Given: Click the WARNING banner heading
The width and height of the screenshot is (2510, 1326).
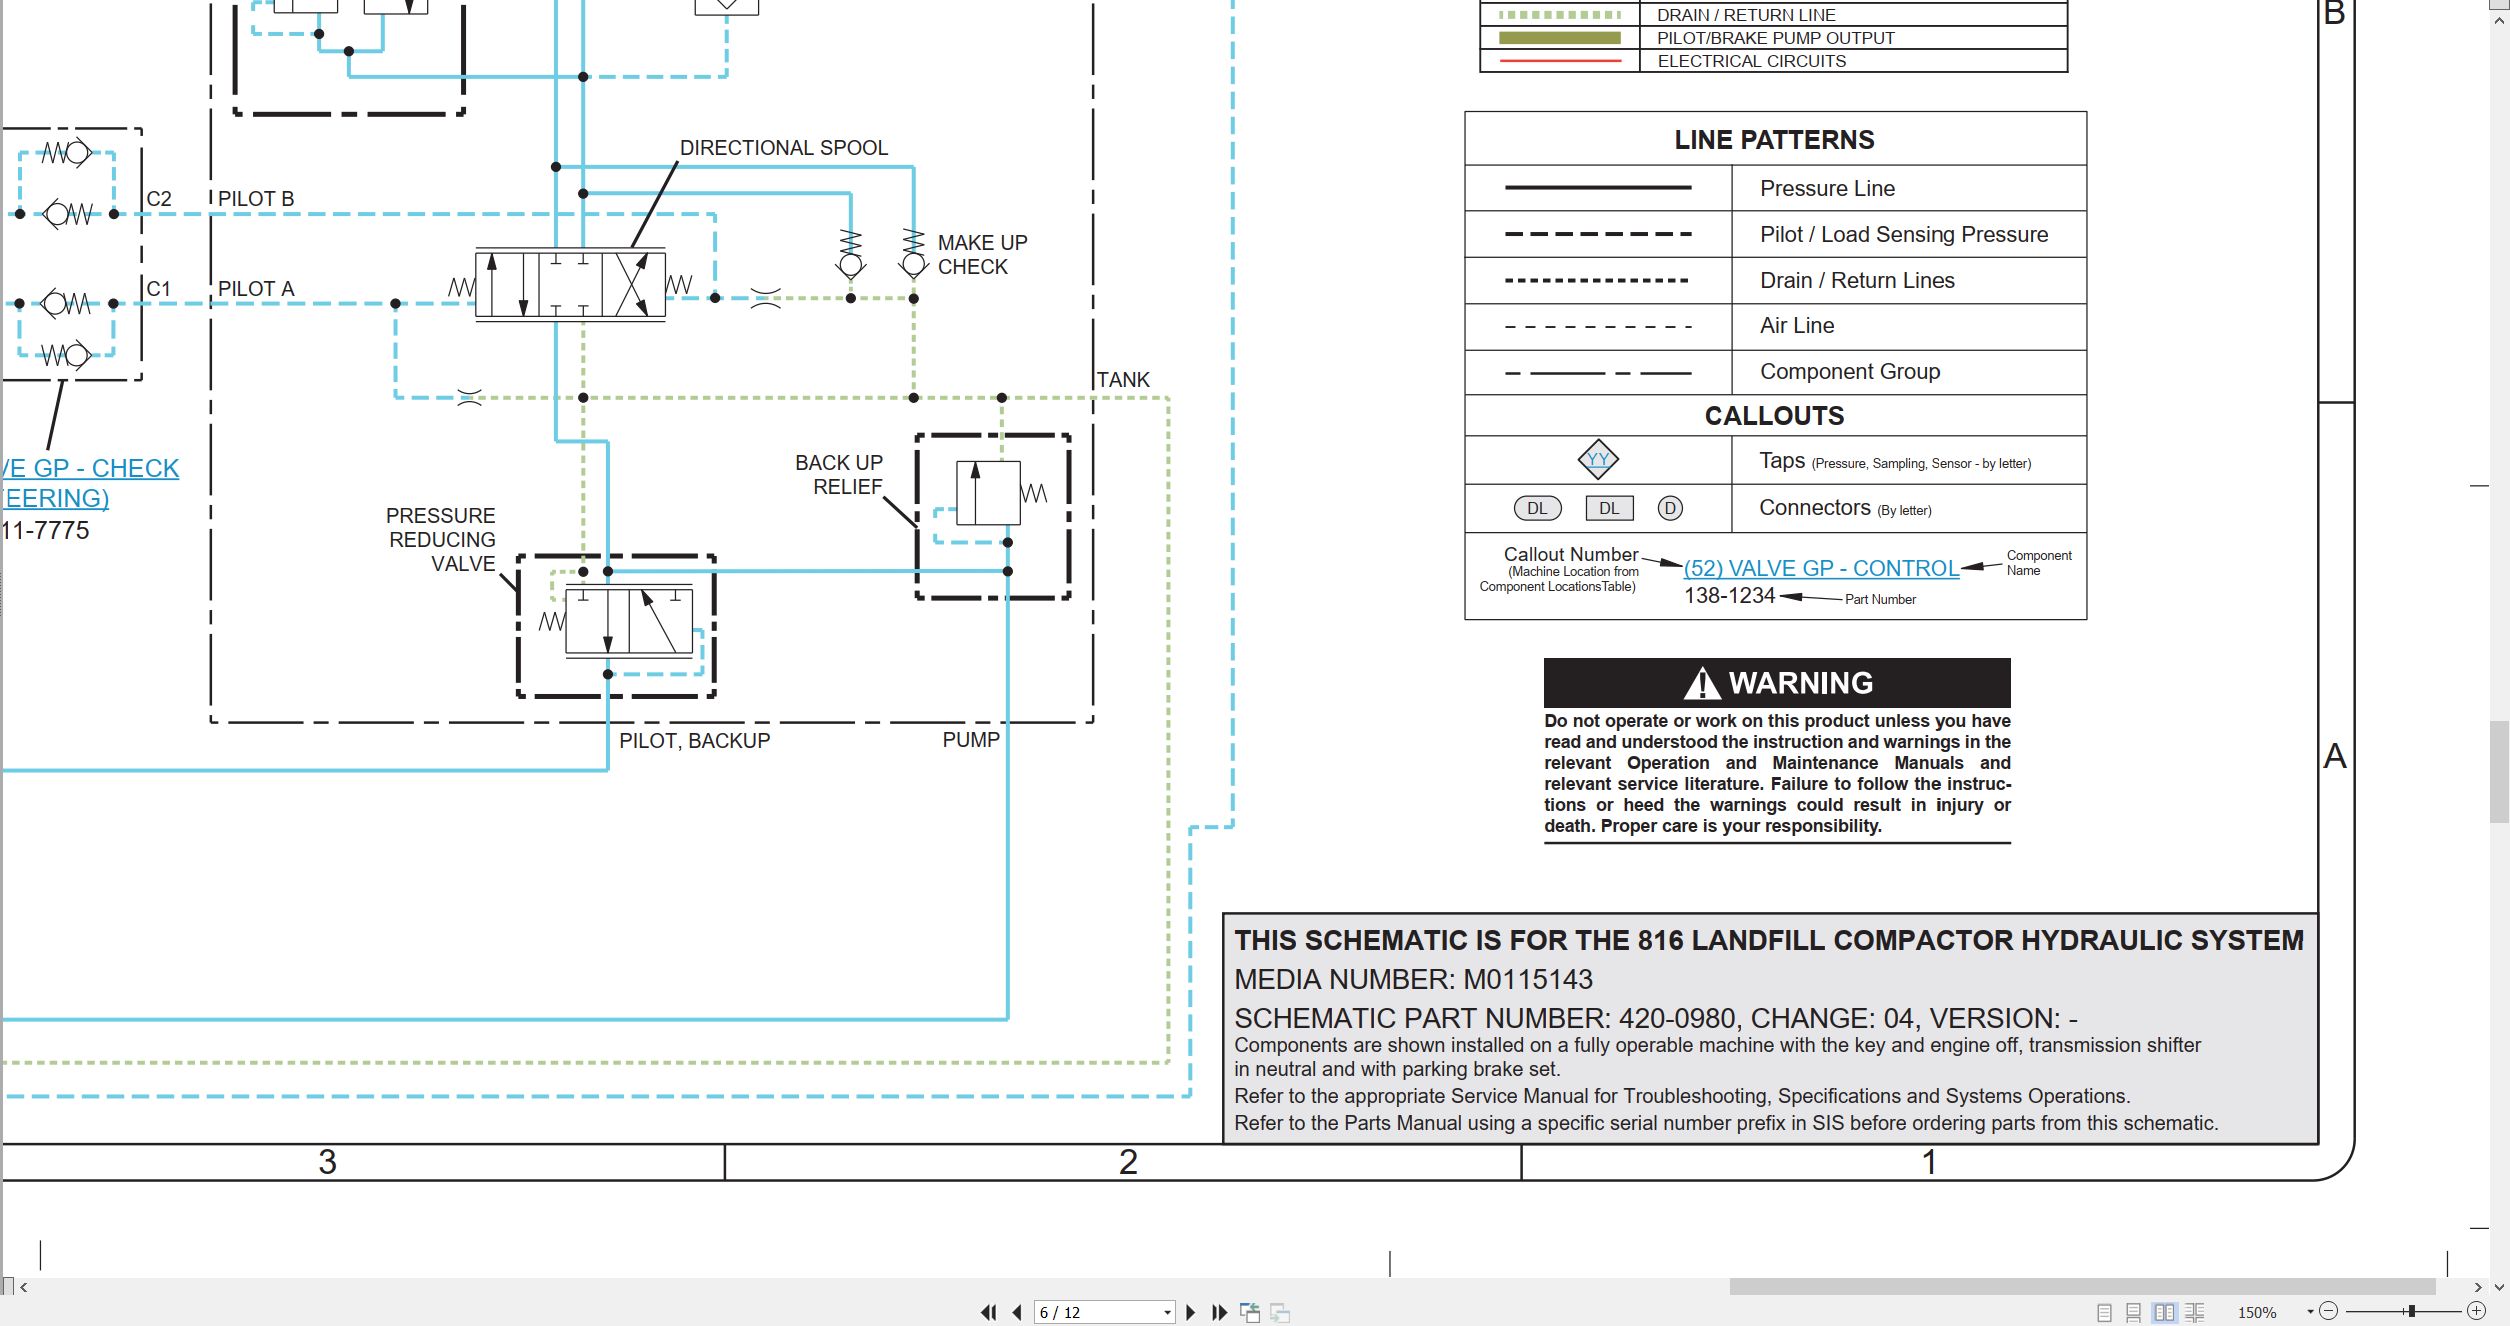Looking at the screenshot, I should click(1777, 683).
